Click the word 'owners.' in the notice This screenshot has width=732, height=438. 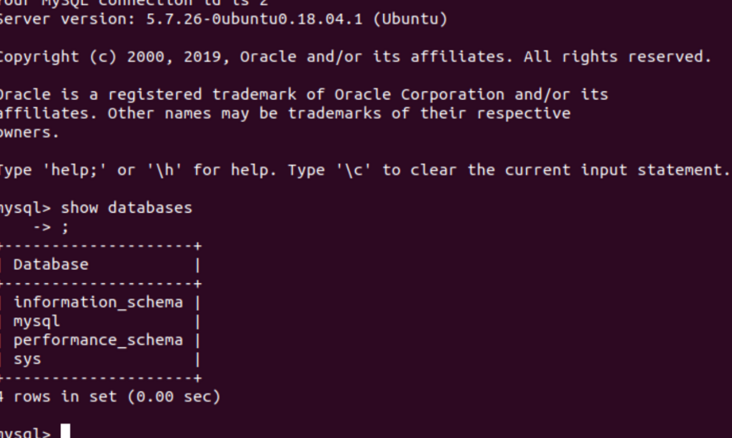[x=29, y=132]
